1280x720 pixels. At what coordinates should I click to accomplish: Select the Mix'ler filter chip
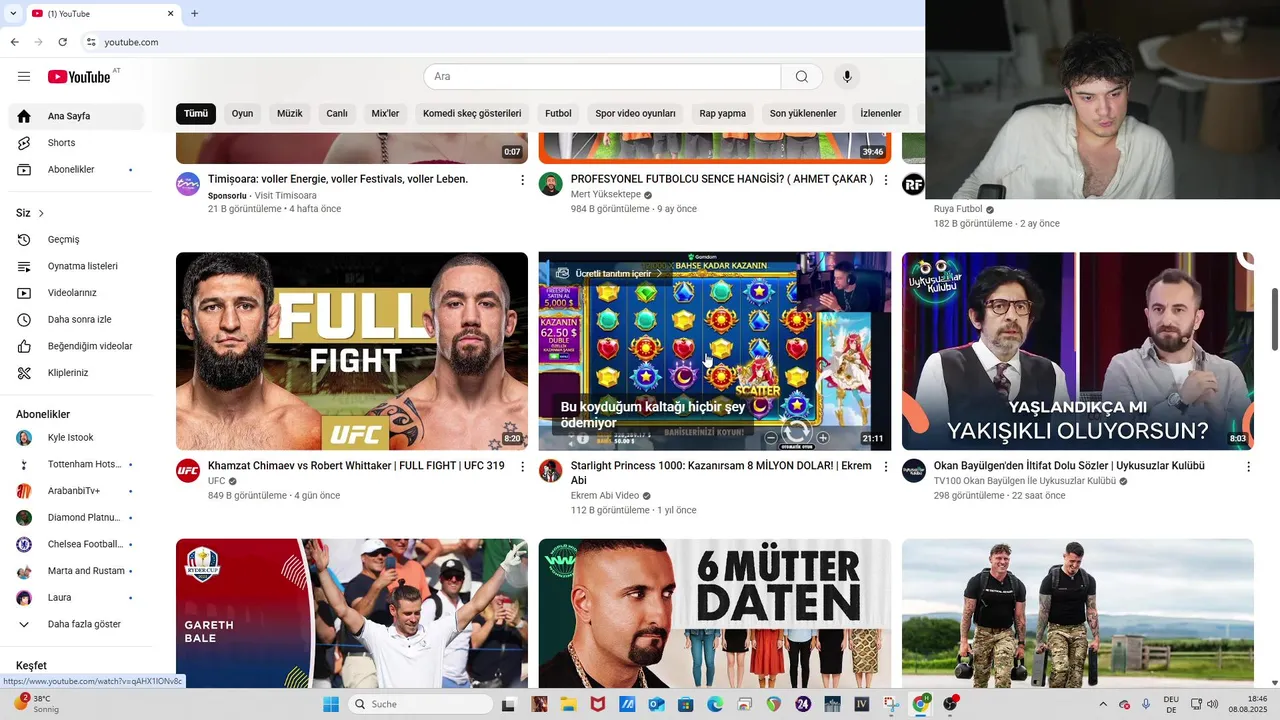coord(385,114)
